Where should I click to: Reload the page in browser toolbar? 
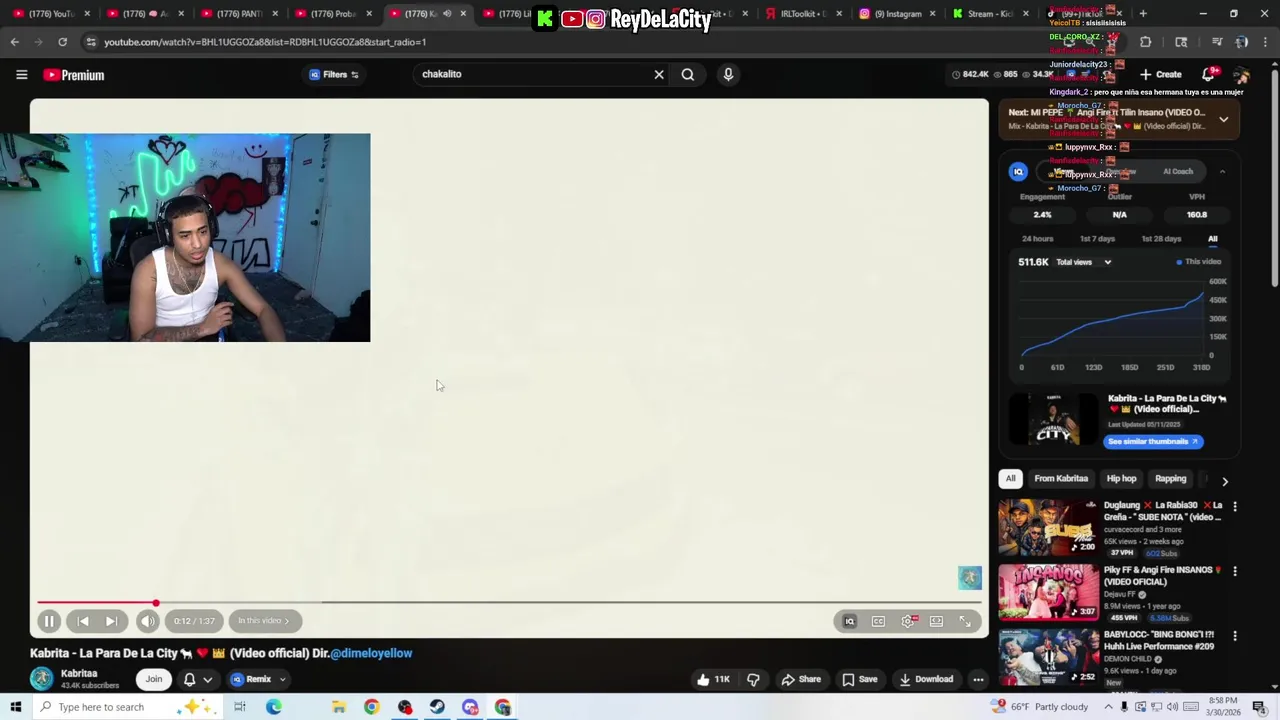coord(62,42)
